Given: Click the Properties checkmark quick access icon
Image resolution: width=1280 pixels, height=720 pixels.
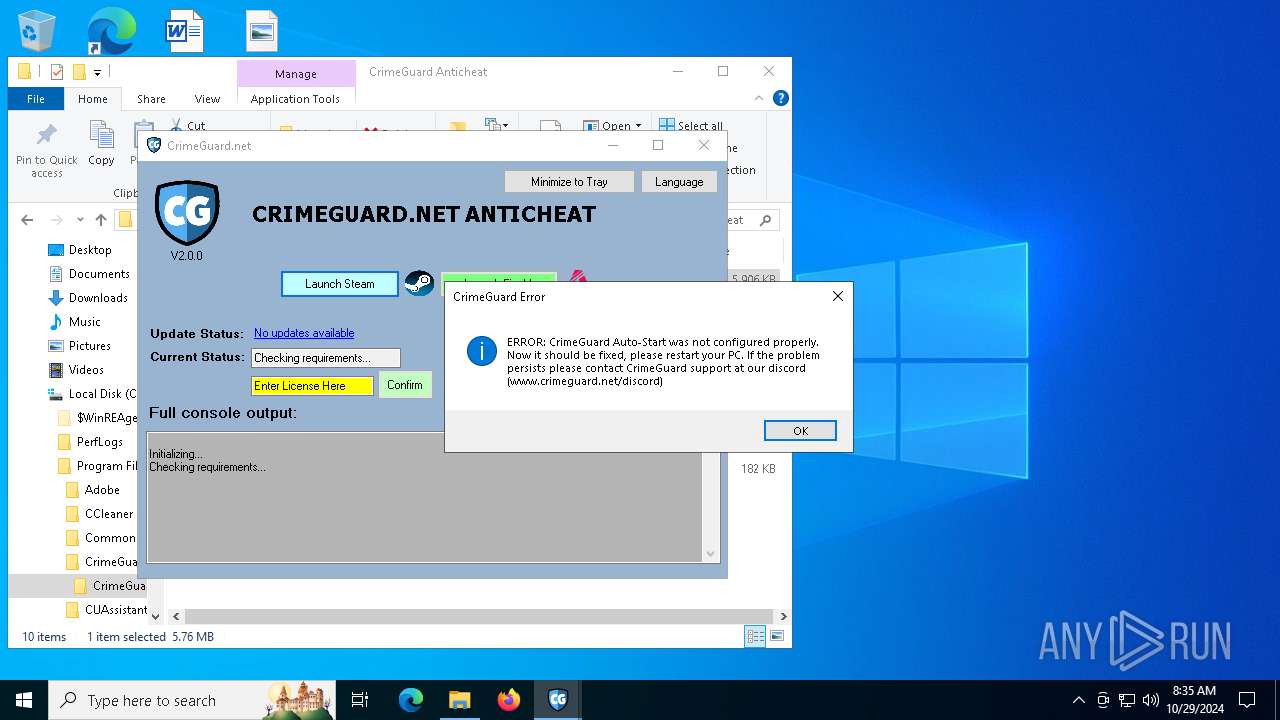Looking at the screenshot, I should pyautogui.click(x=57, y=72).
